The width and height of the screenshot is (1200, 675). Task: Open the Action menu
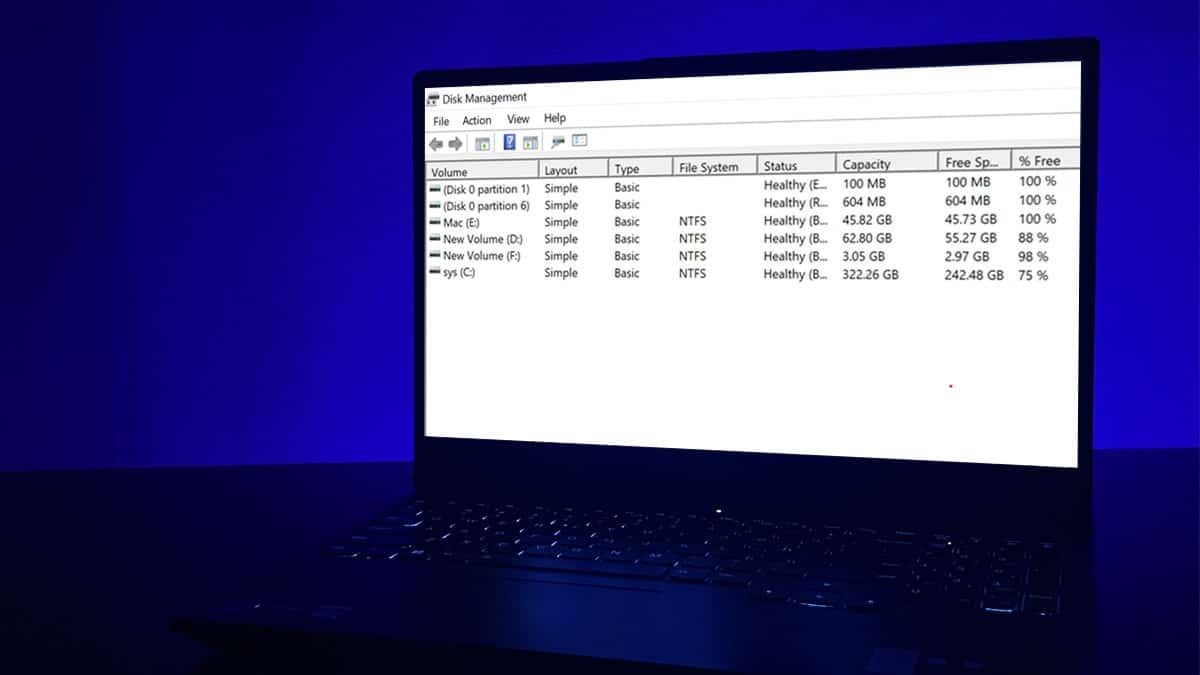click(x=476, y=119)
